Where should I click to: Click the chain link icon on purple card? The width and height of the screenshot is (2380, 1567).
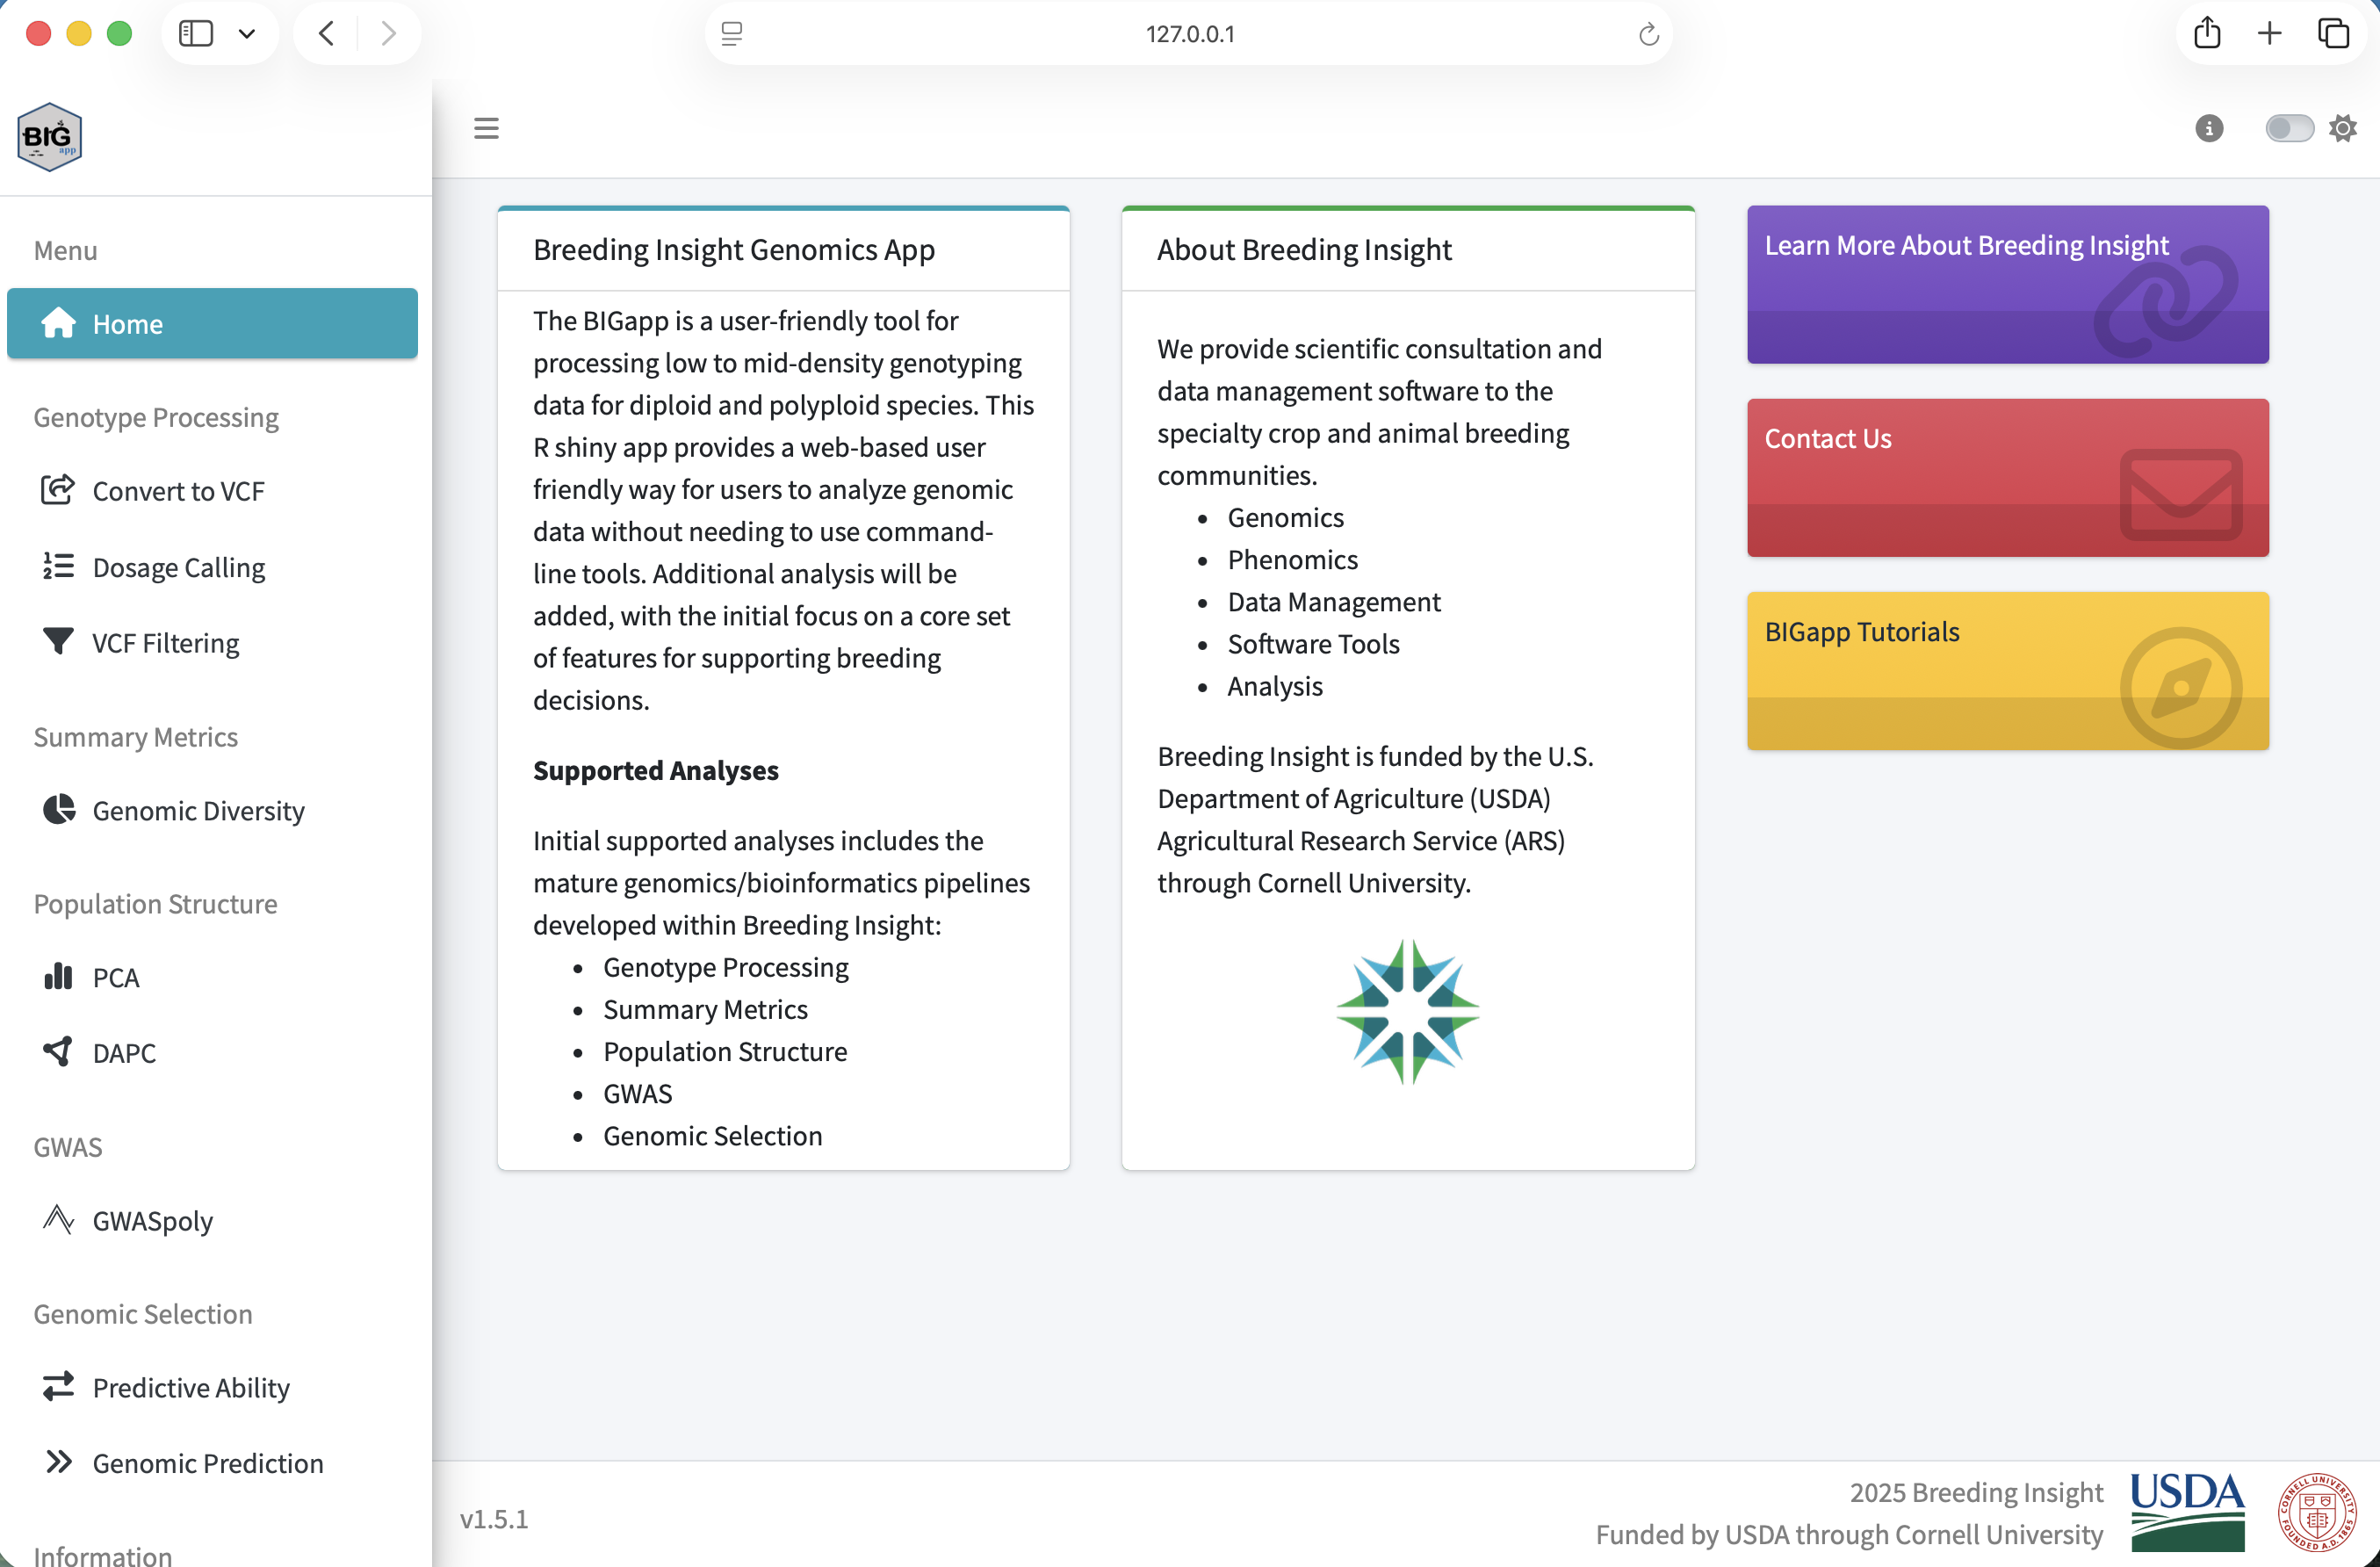(x=2167, y=302)
